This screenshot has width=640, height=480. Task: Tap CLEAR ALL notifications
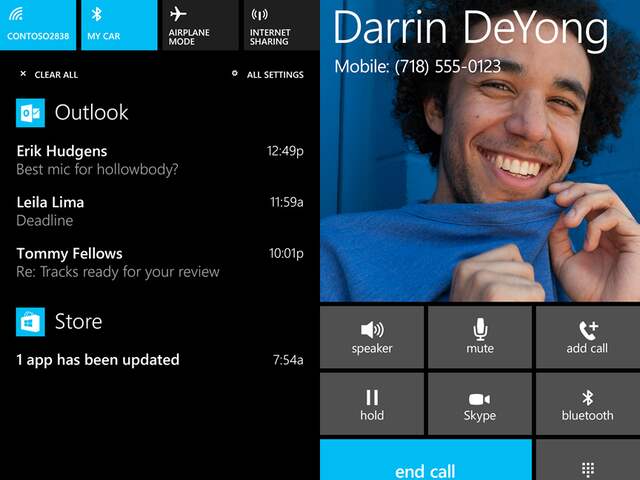tap(49, 75)
